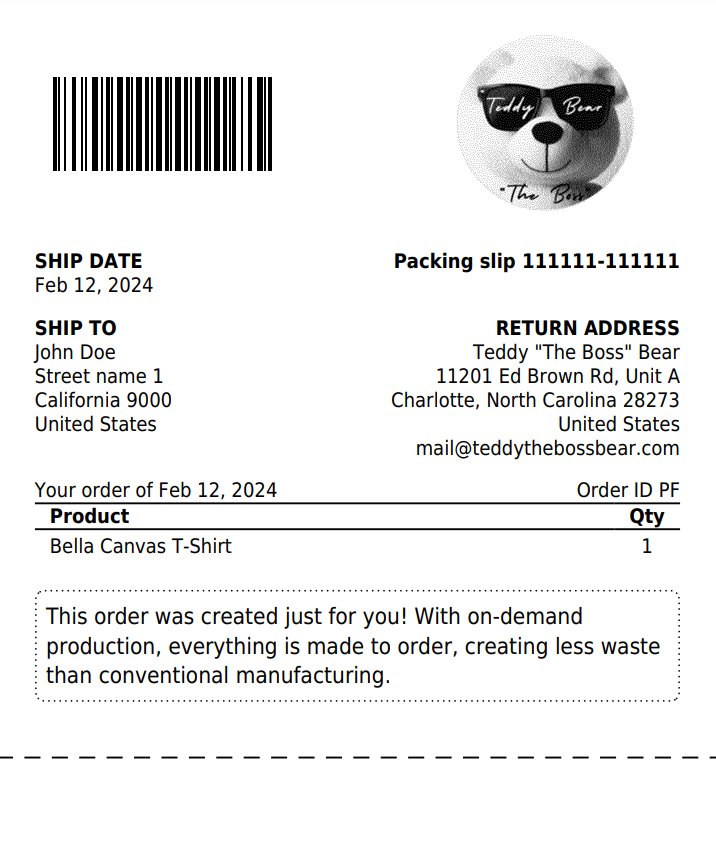Click the Qty column header
Viewport: 716px width, 846px height.
coord(646,516)
